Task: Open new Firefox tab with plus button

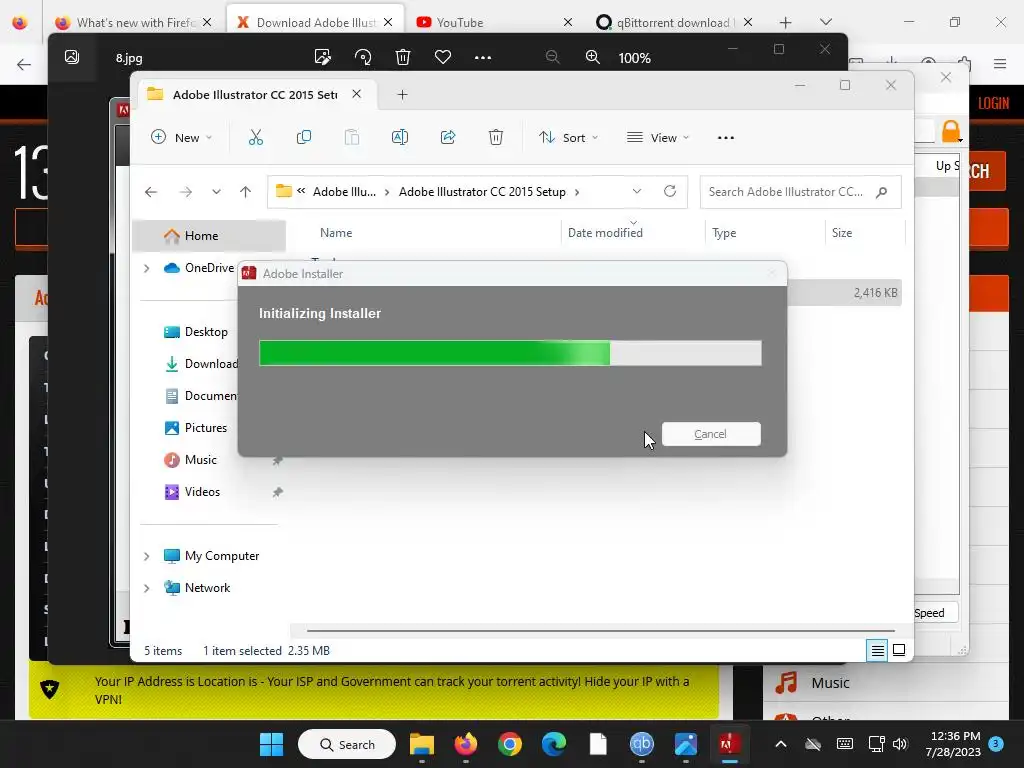Action: 786,22
